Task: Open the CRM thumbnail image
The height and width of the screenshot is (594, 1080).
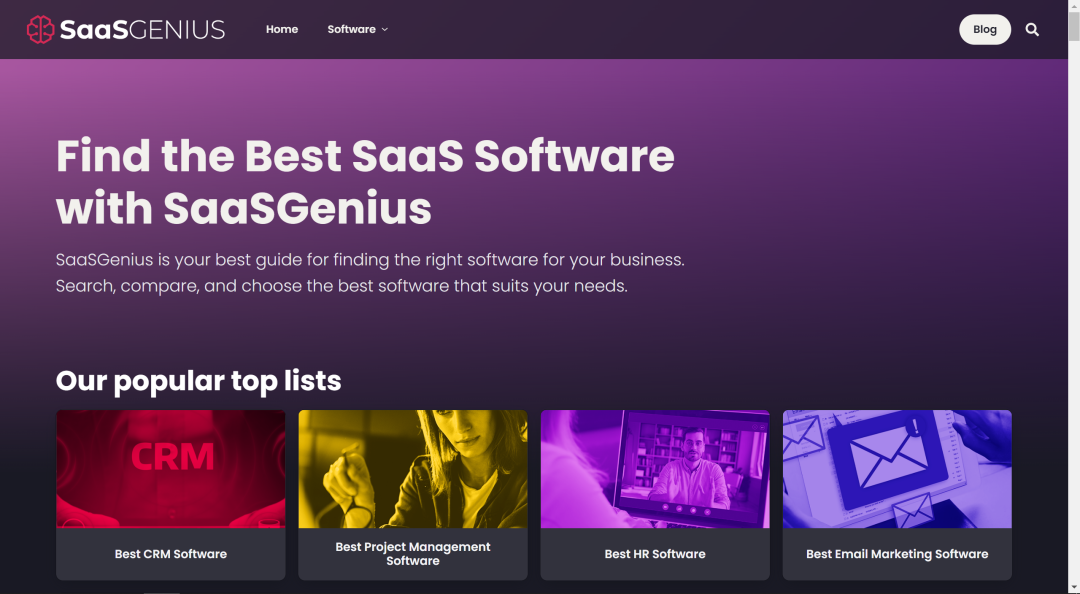Action: pos(171,469)
